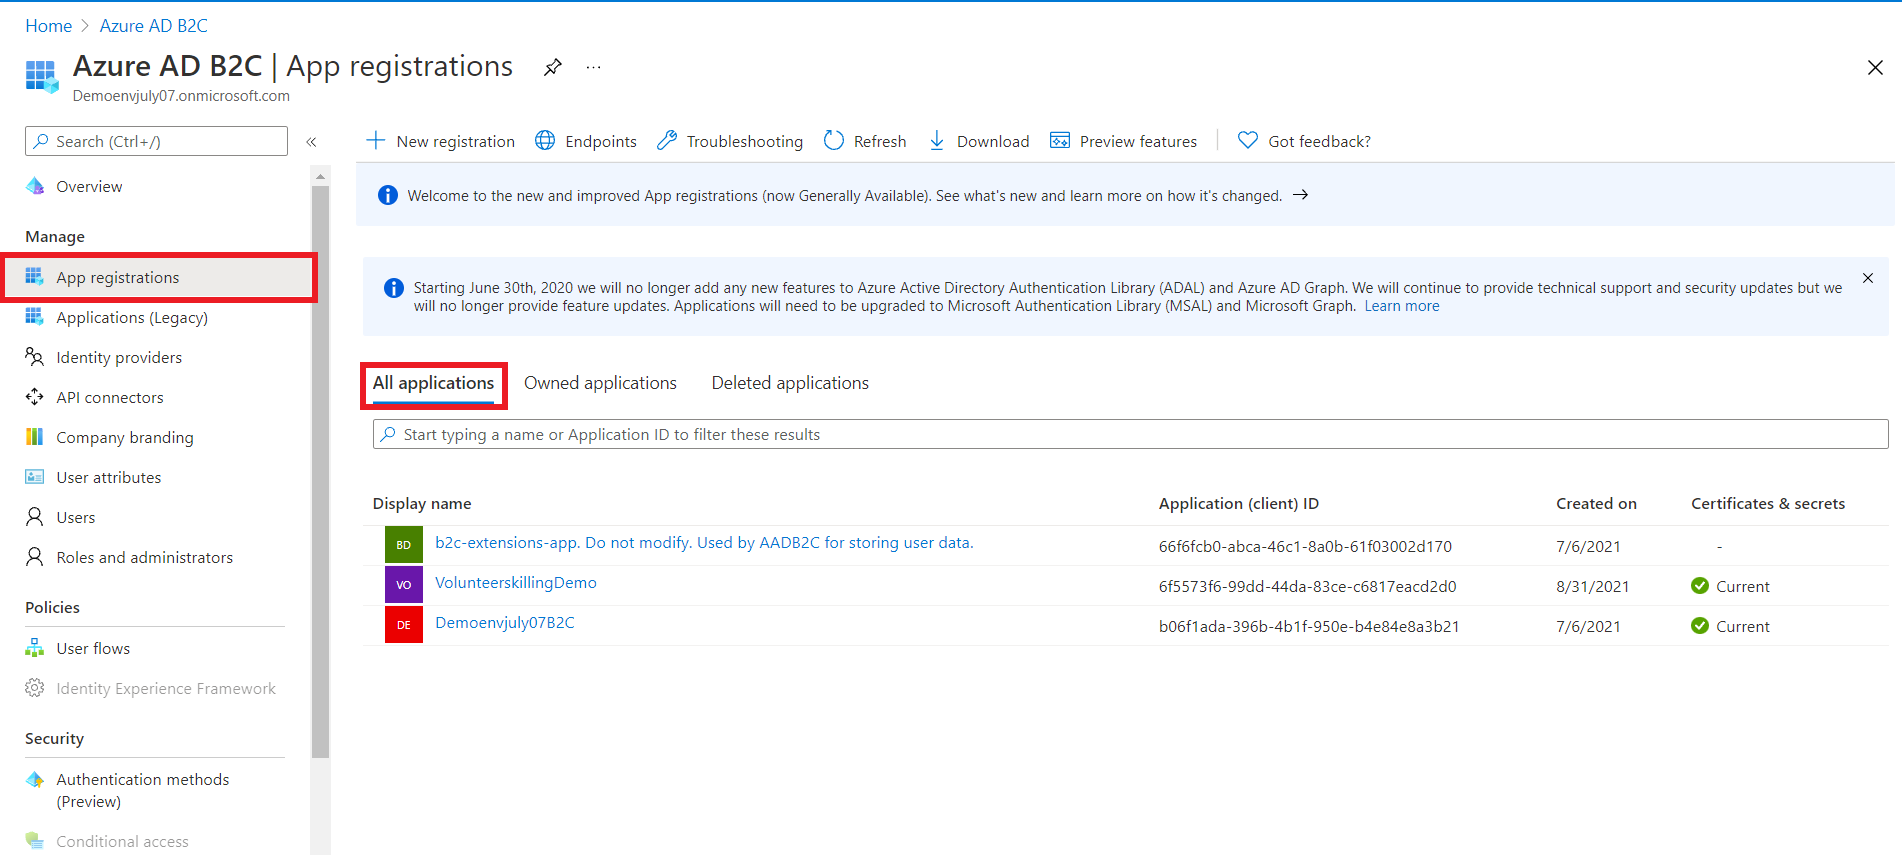Click the New registration plus icon
1902x855 pixels.
376,140
